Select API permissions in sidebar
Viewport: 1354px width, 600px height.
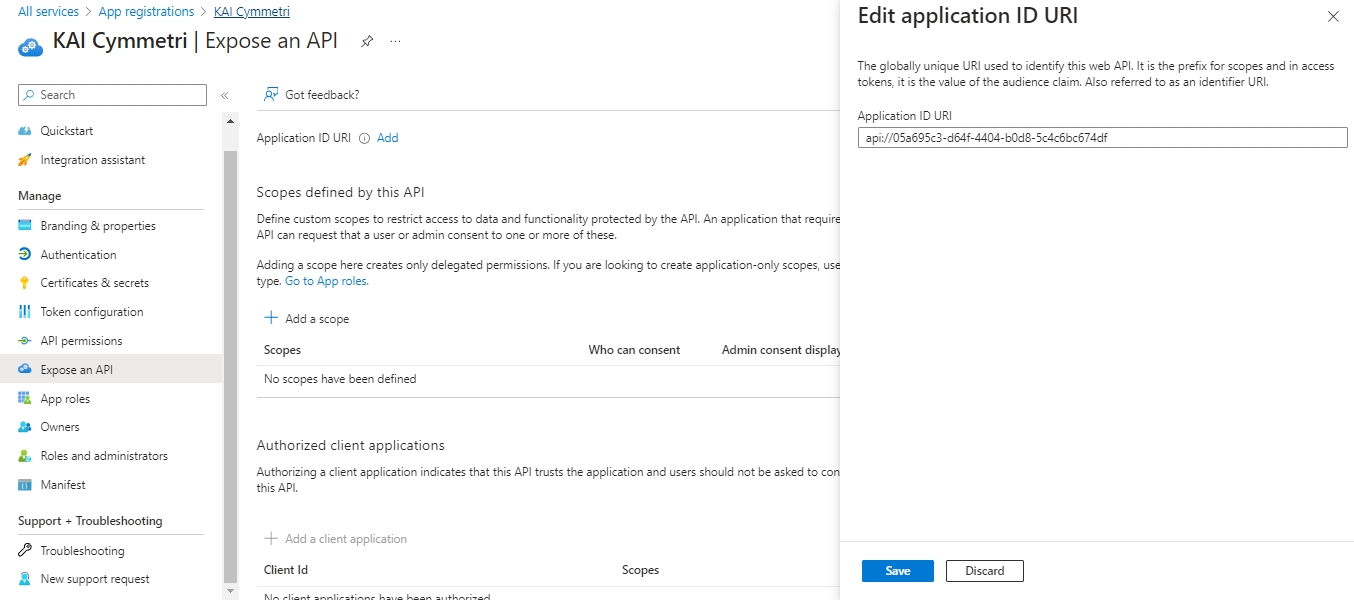click(x=81, y=341)
